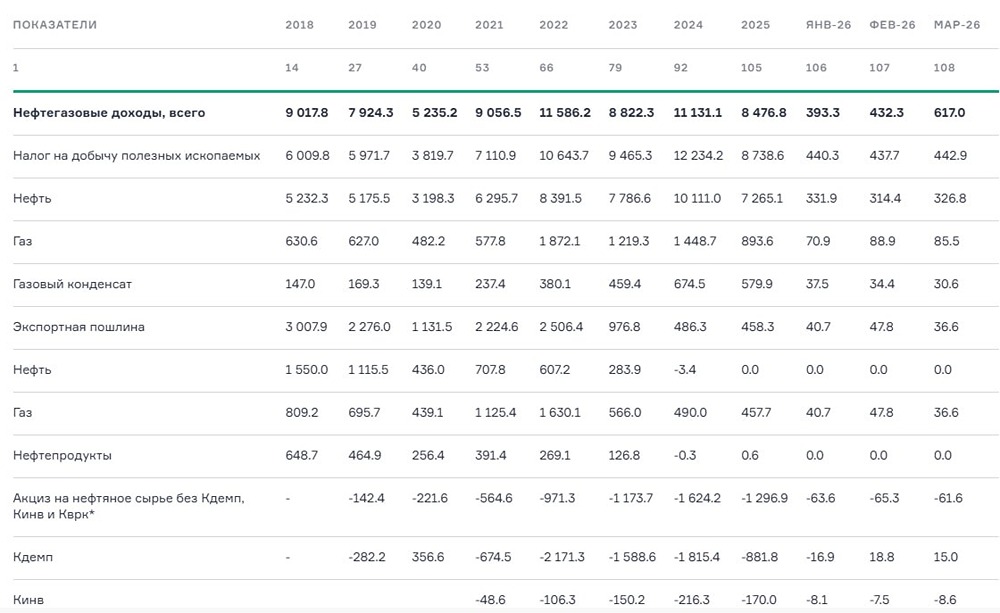Select the 617.0 value under МАР-26
Image resolution: width=1000 pixels, height=613 pixels.
coord(949,113)
